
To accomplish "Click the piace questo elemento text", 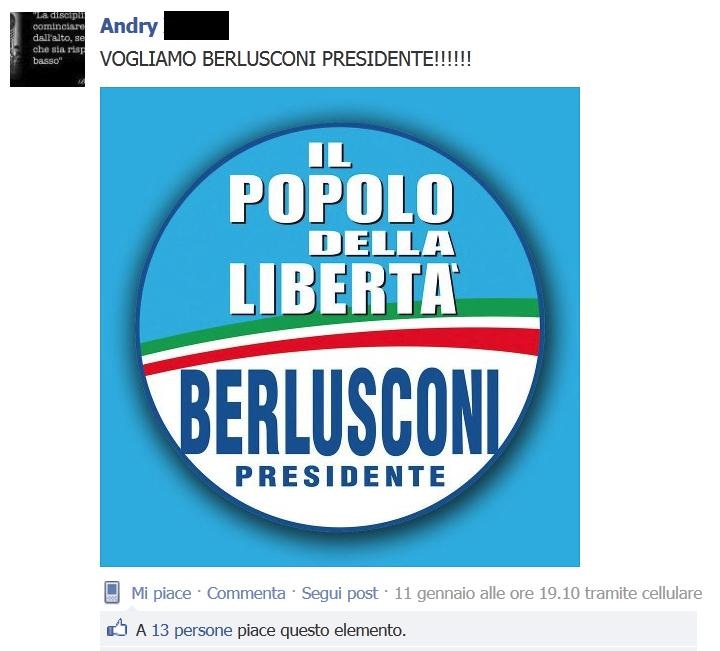I will point(321,630).
